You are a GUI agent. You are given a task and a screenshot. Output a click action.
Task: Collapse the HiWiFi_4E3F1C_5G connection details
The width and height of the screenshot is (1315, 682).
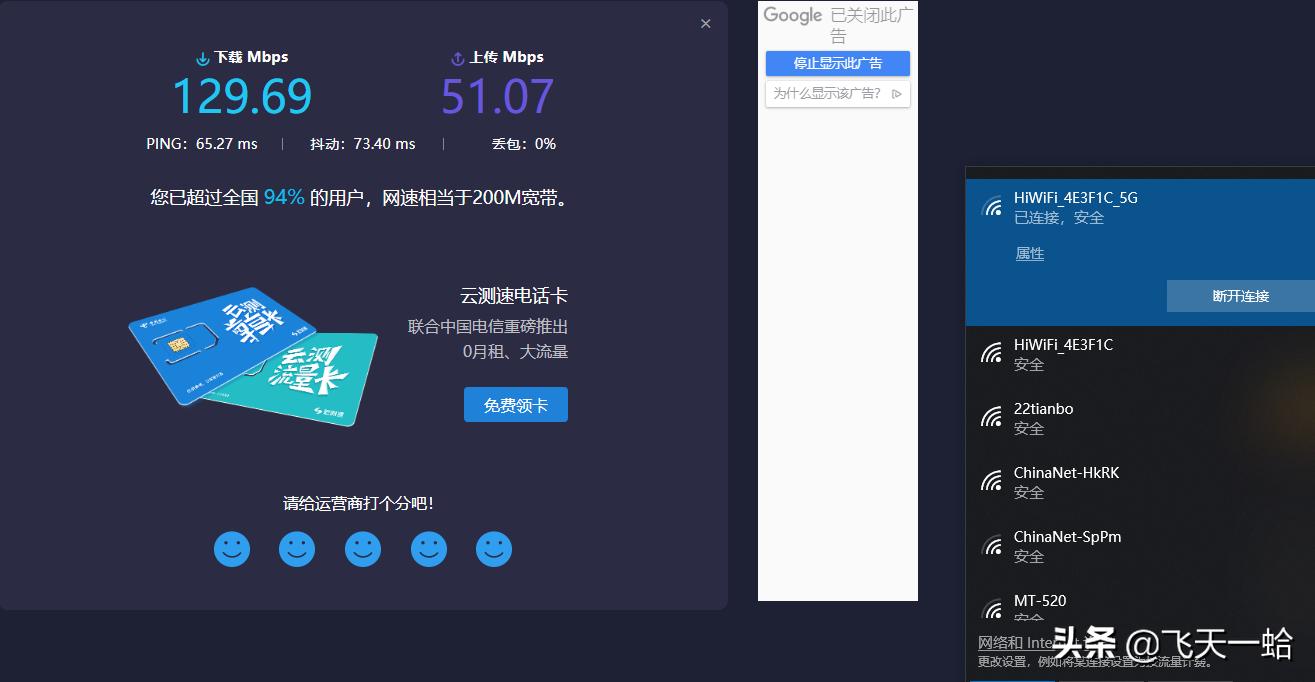point(1100,205)
